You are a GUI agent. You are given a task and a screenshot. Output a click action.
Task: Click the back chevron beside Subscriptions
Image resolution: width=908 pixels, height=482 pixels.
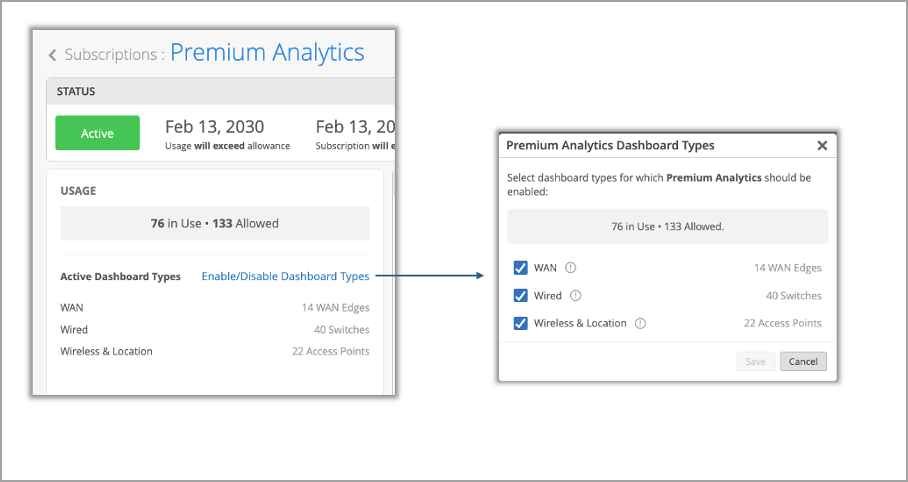[x=53, y=56]
